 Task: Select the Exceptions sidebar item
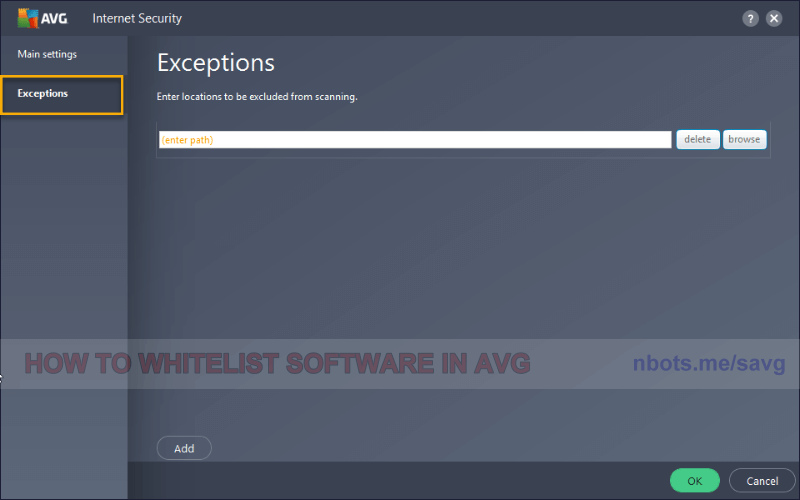click(x=62, y=95)
